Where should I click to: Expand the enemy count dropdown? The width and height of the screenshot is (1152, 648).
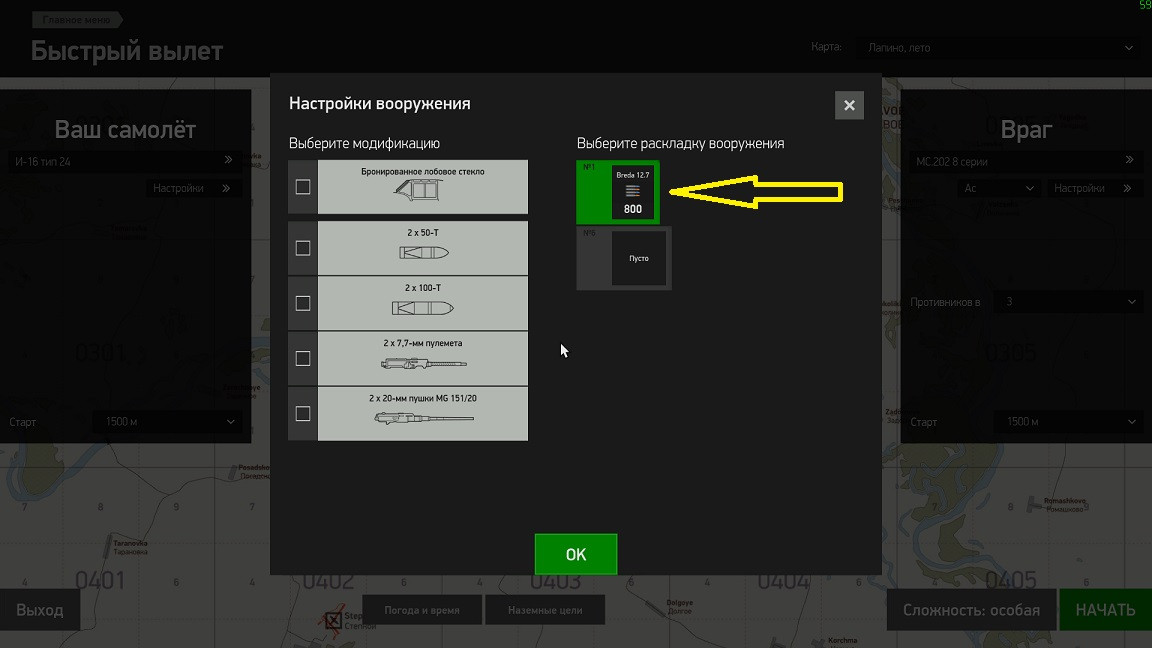[1068, 302]
